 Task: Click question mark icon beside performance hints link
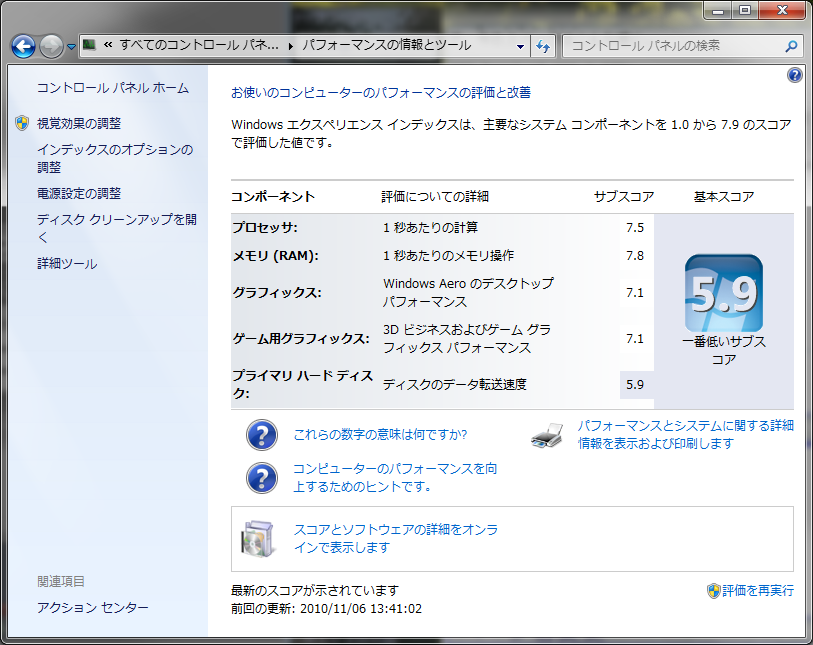coord(261,477)
